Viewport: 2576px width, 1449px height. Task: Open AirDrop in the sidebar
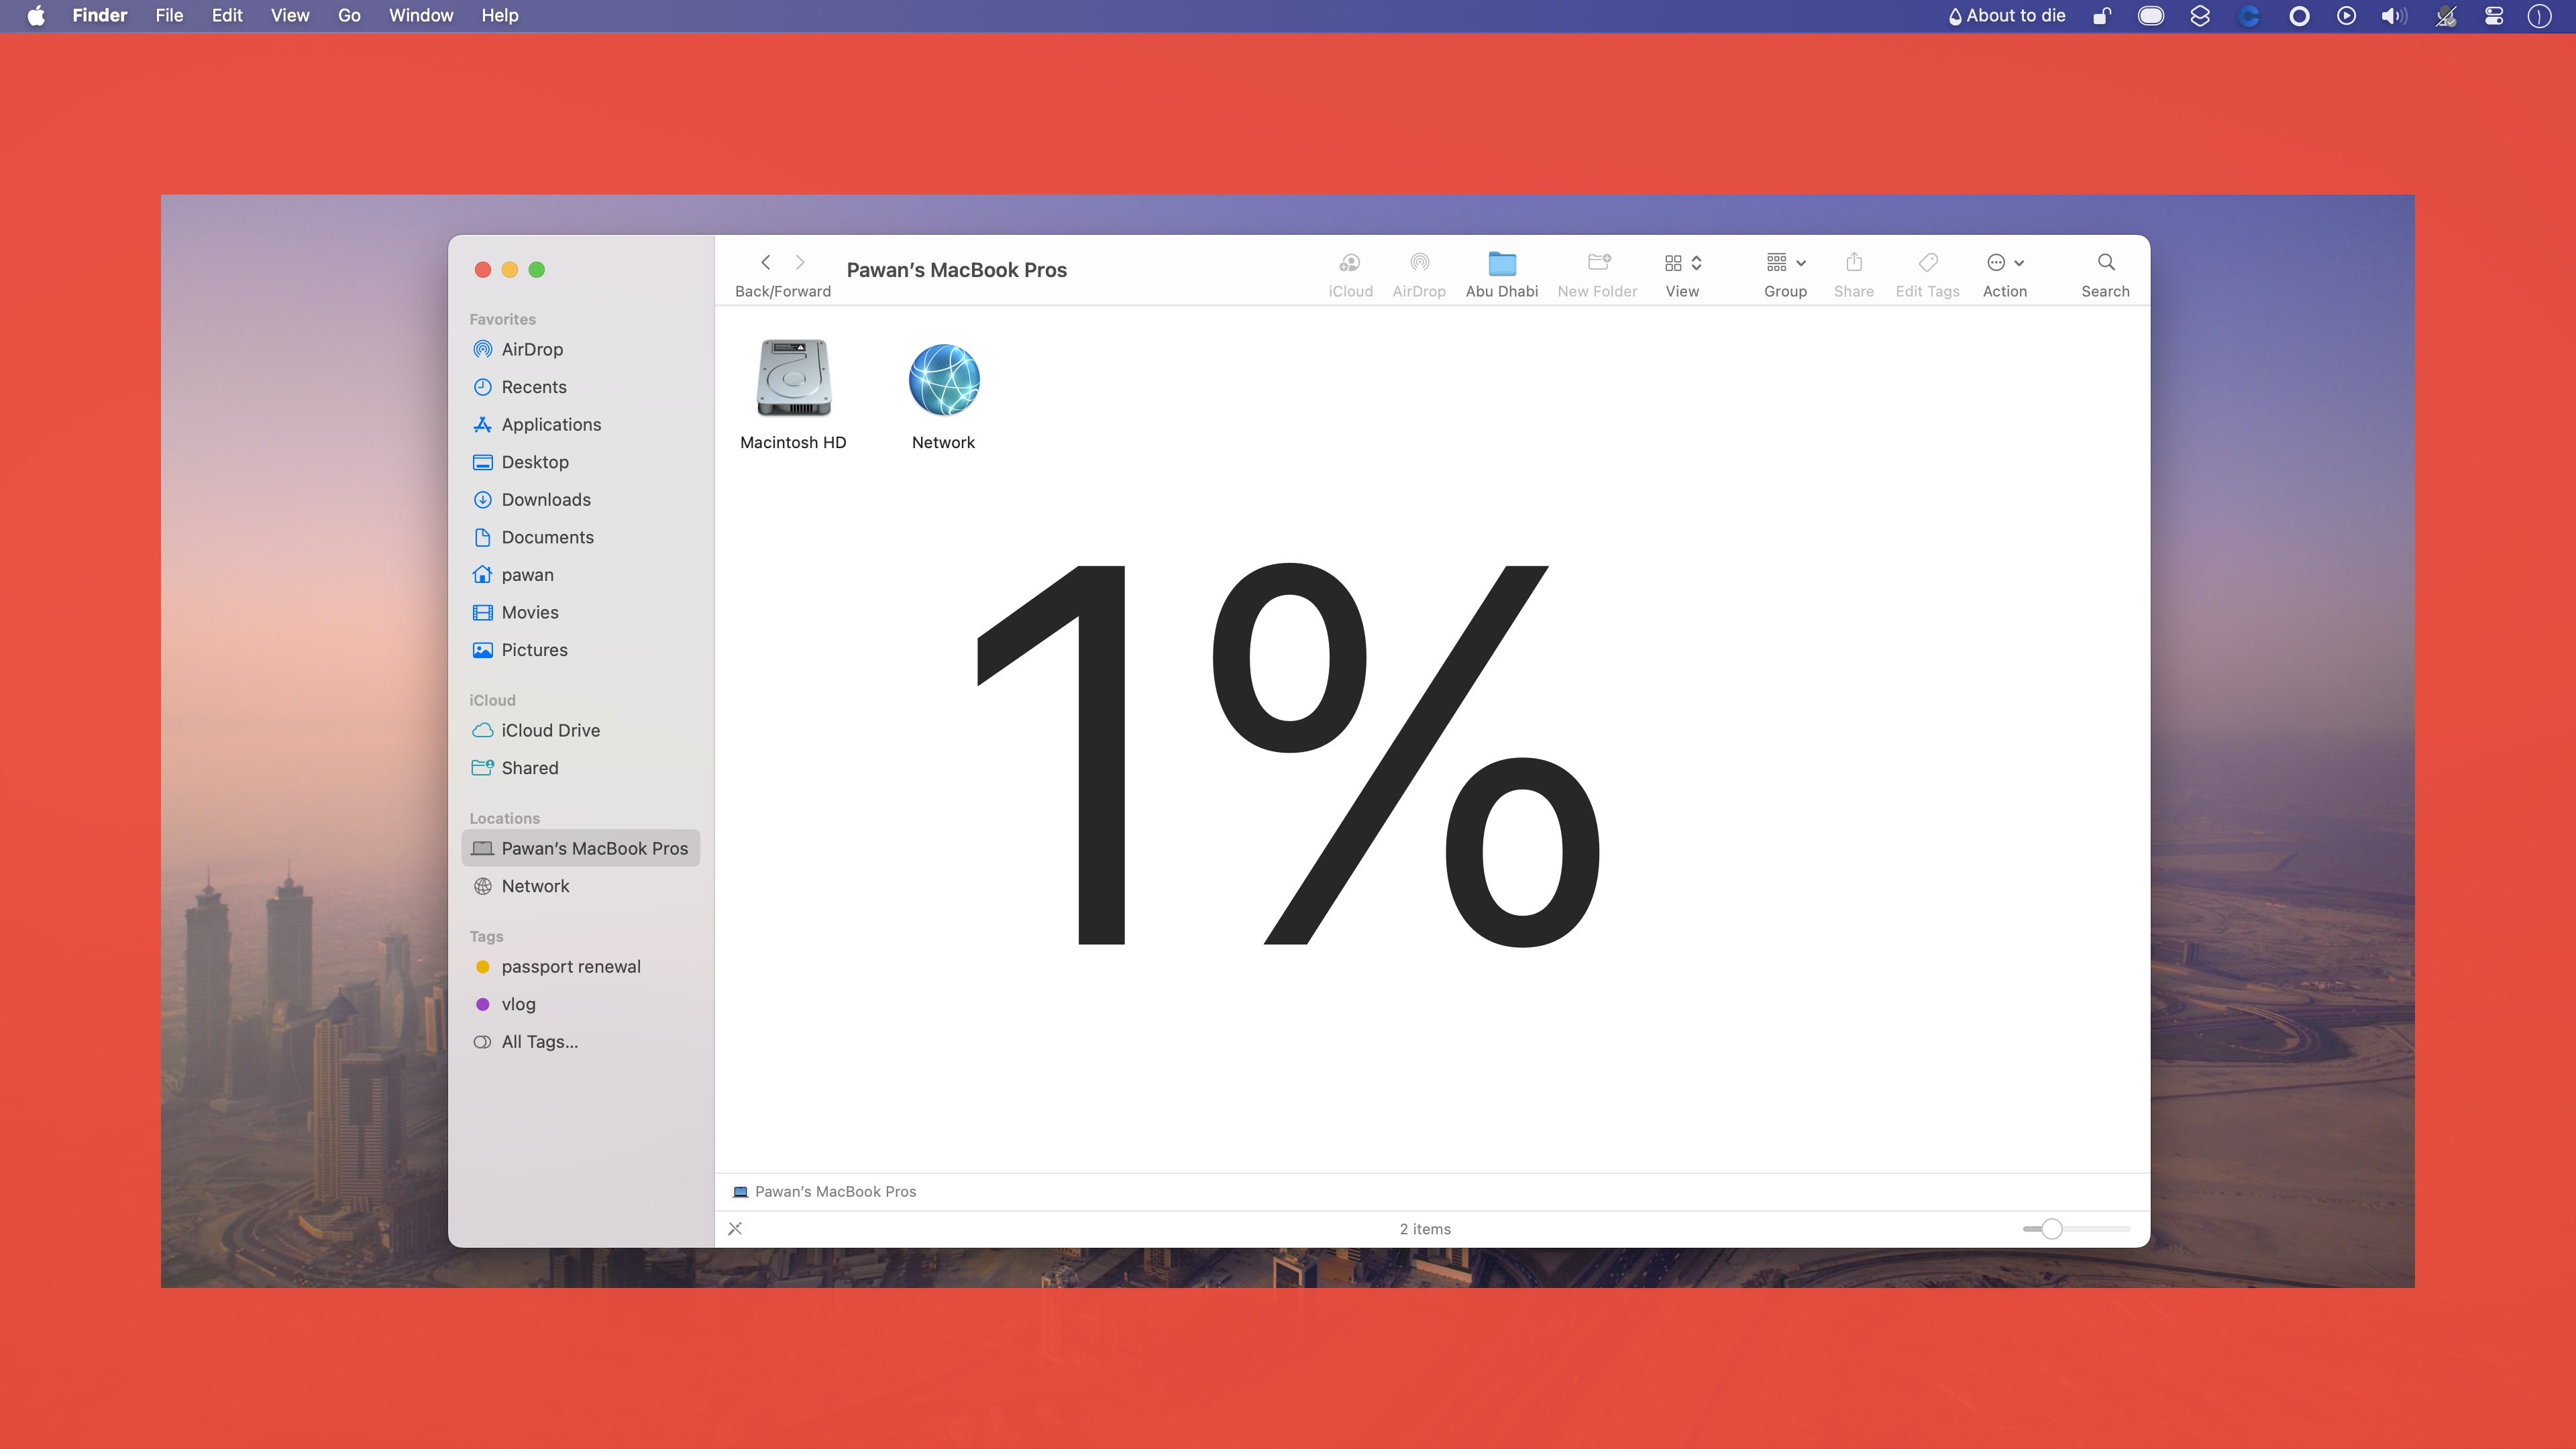pos(580,349)
